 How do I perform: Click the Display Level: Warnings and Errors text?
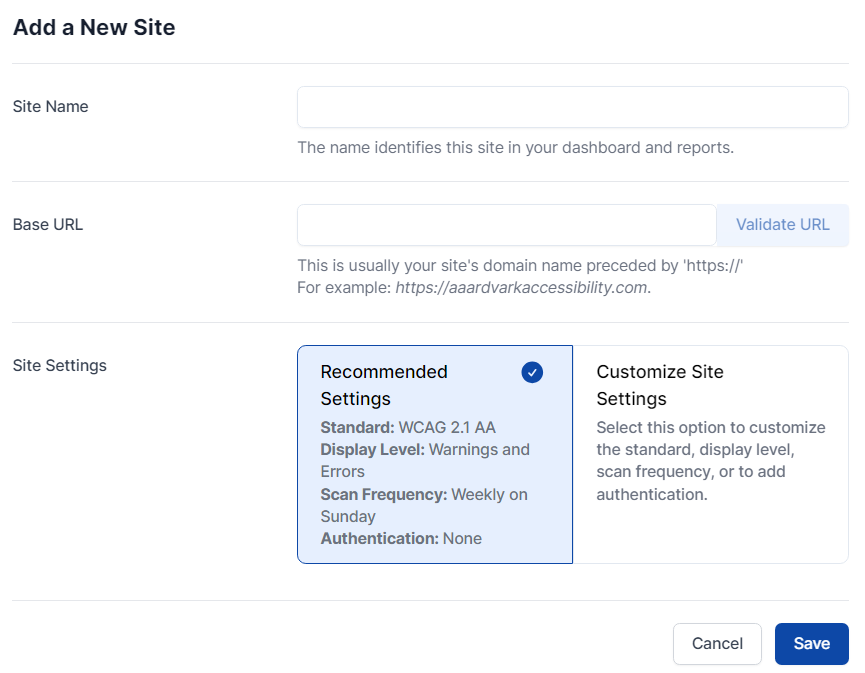click(x=425, y=460)
